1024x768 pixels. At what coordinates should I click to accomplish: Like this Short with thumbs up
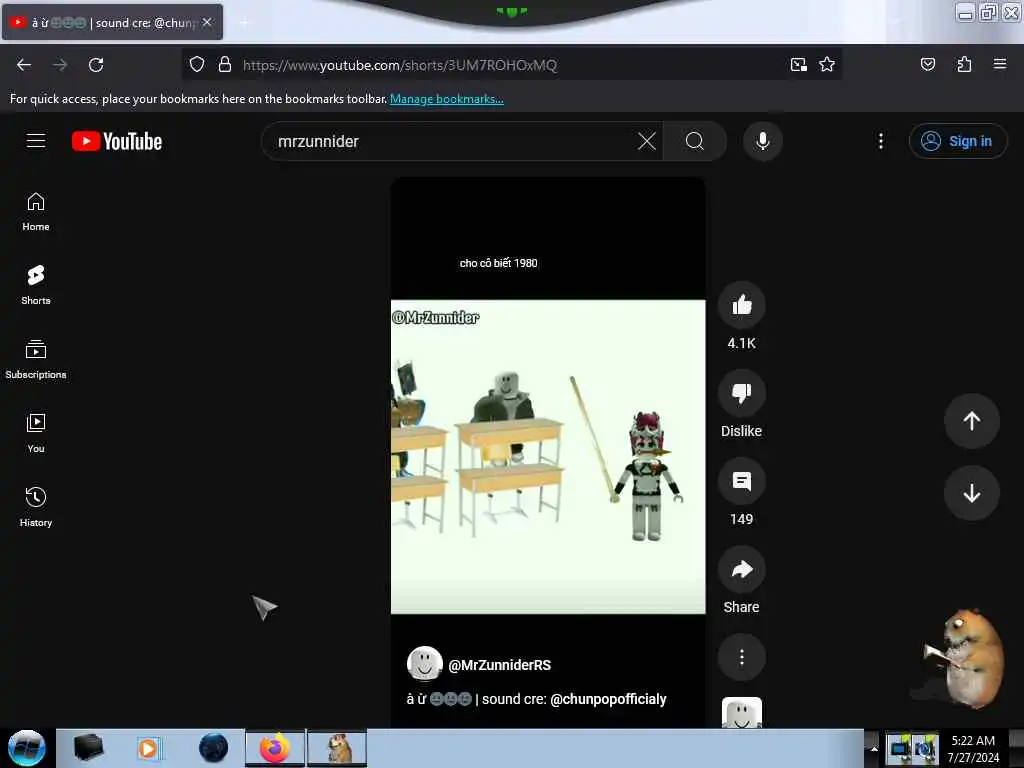pos(742,305)
